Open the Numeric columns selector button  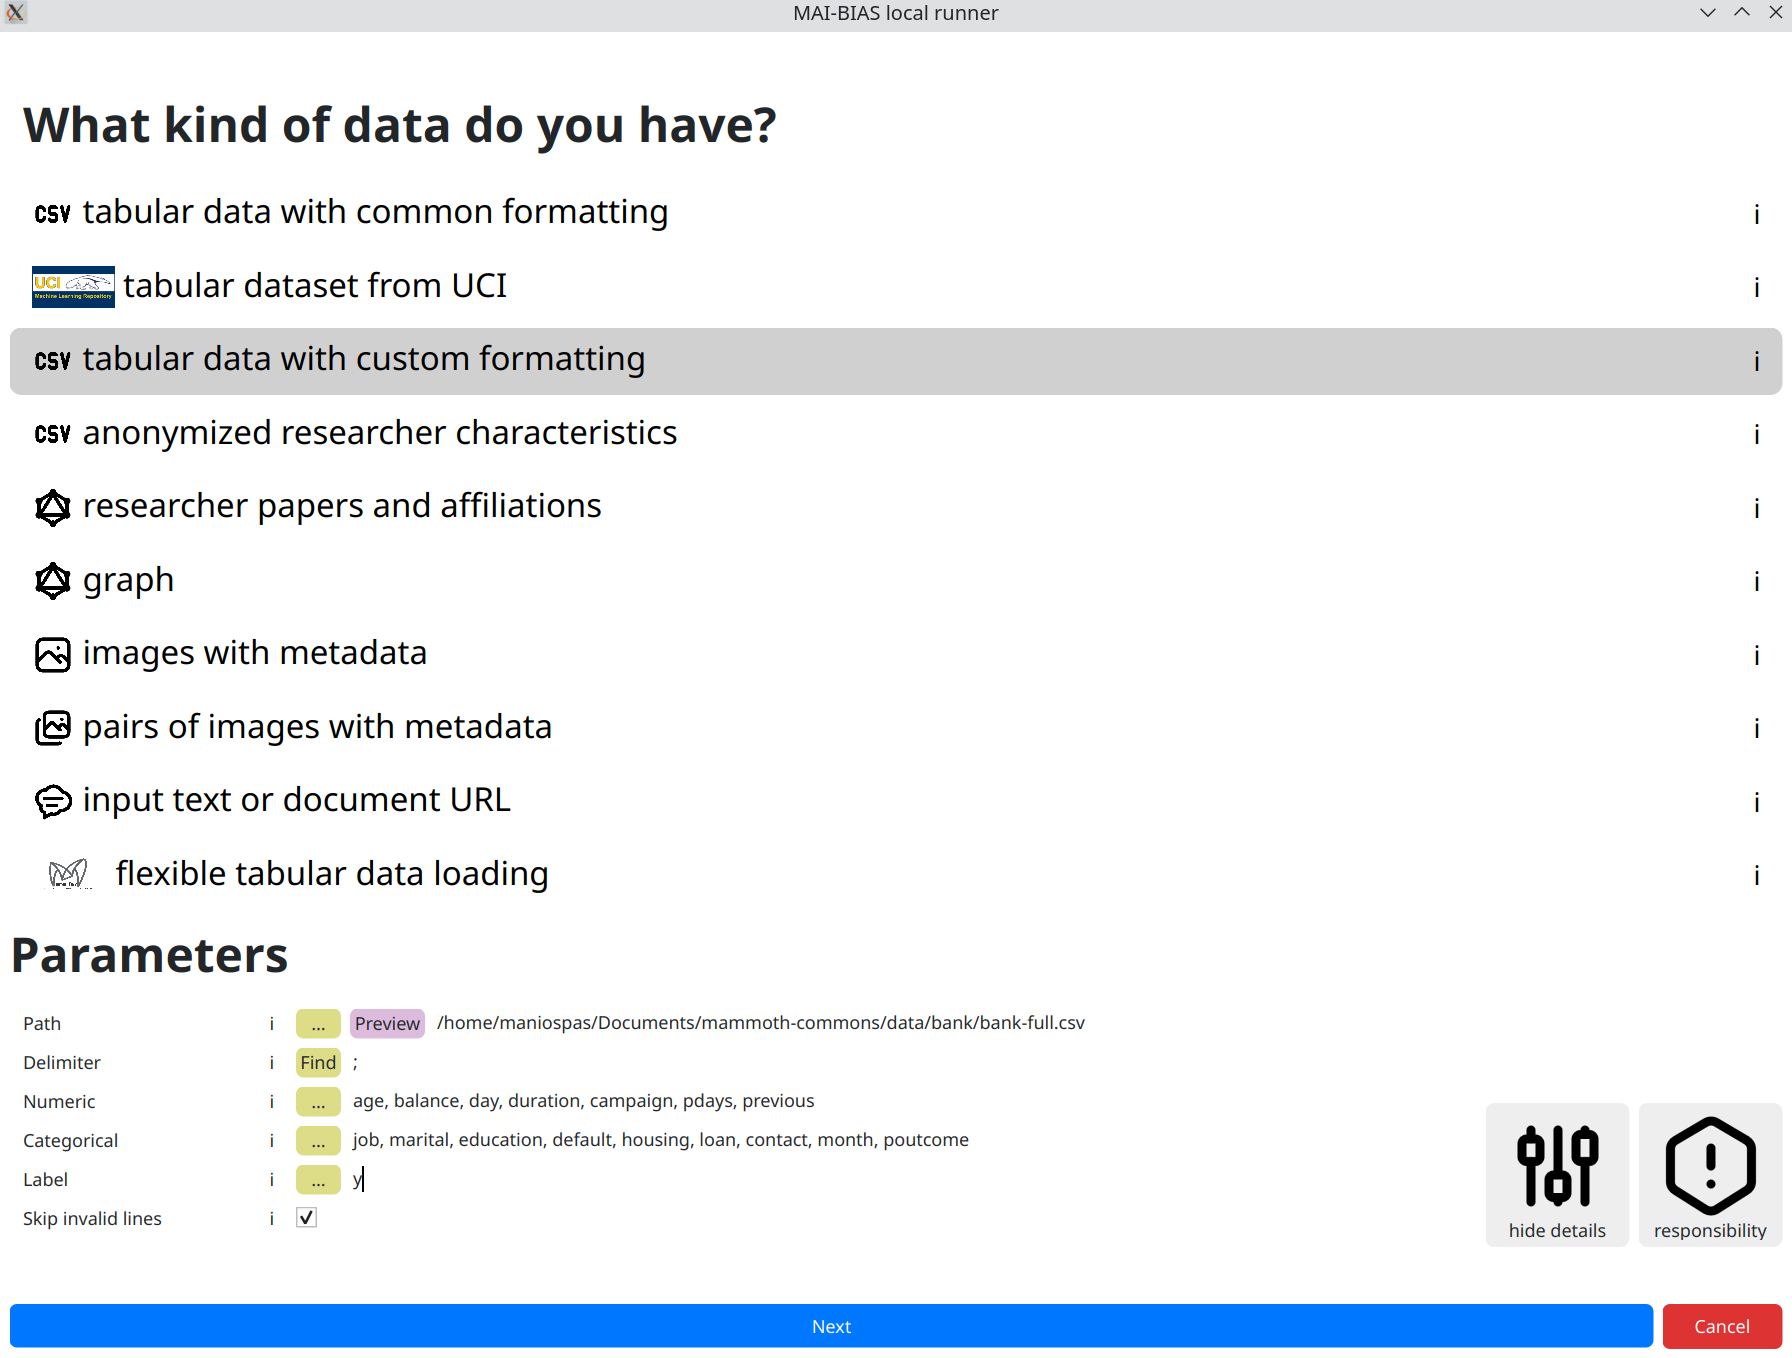pyautogui.click(x=318, y=1102)
